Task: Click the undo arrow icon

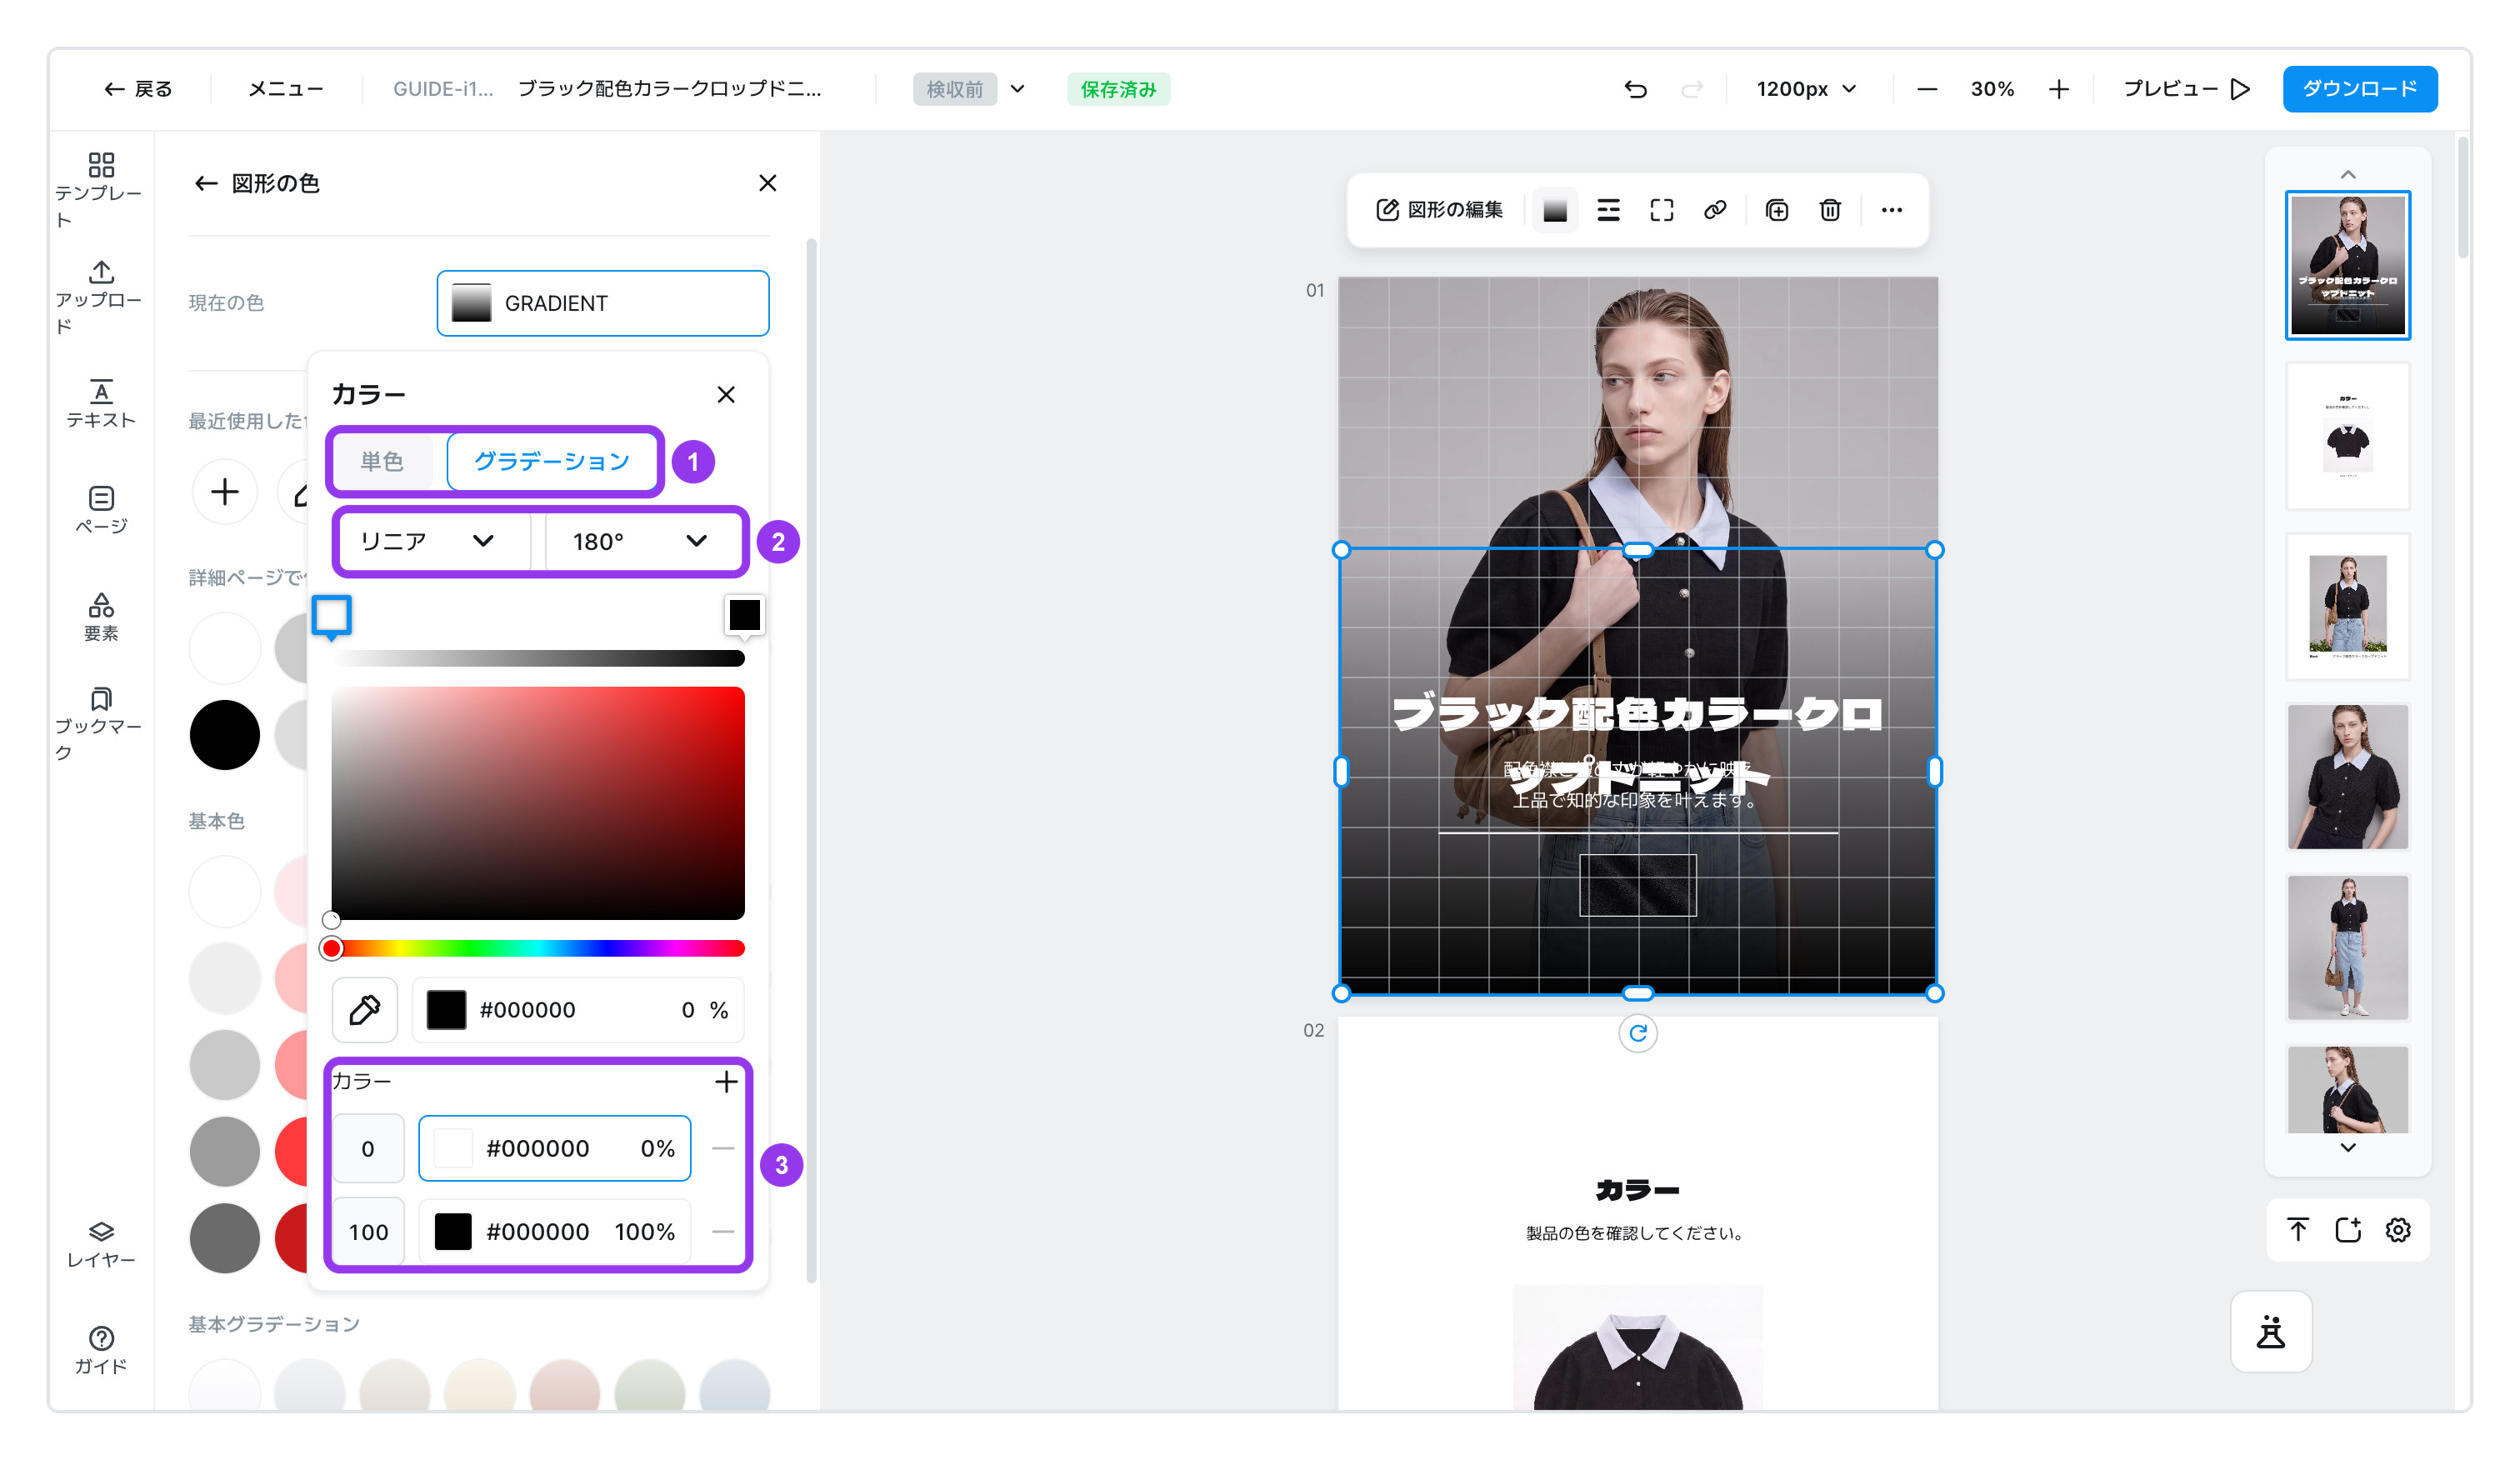Action: [1635, 89]
